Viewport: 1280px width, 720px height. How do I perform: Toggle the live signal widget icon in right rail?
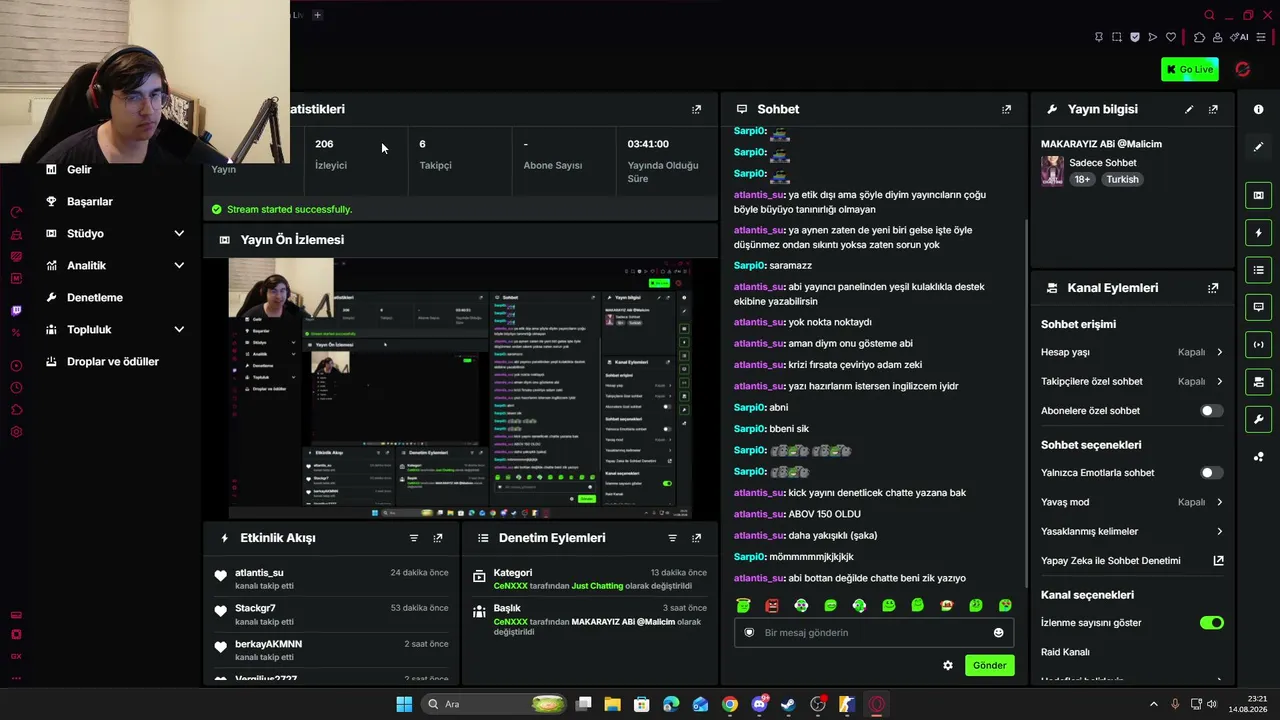1258,344
